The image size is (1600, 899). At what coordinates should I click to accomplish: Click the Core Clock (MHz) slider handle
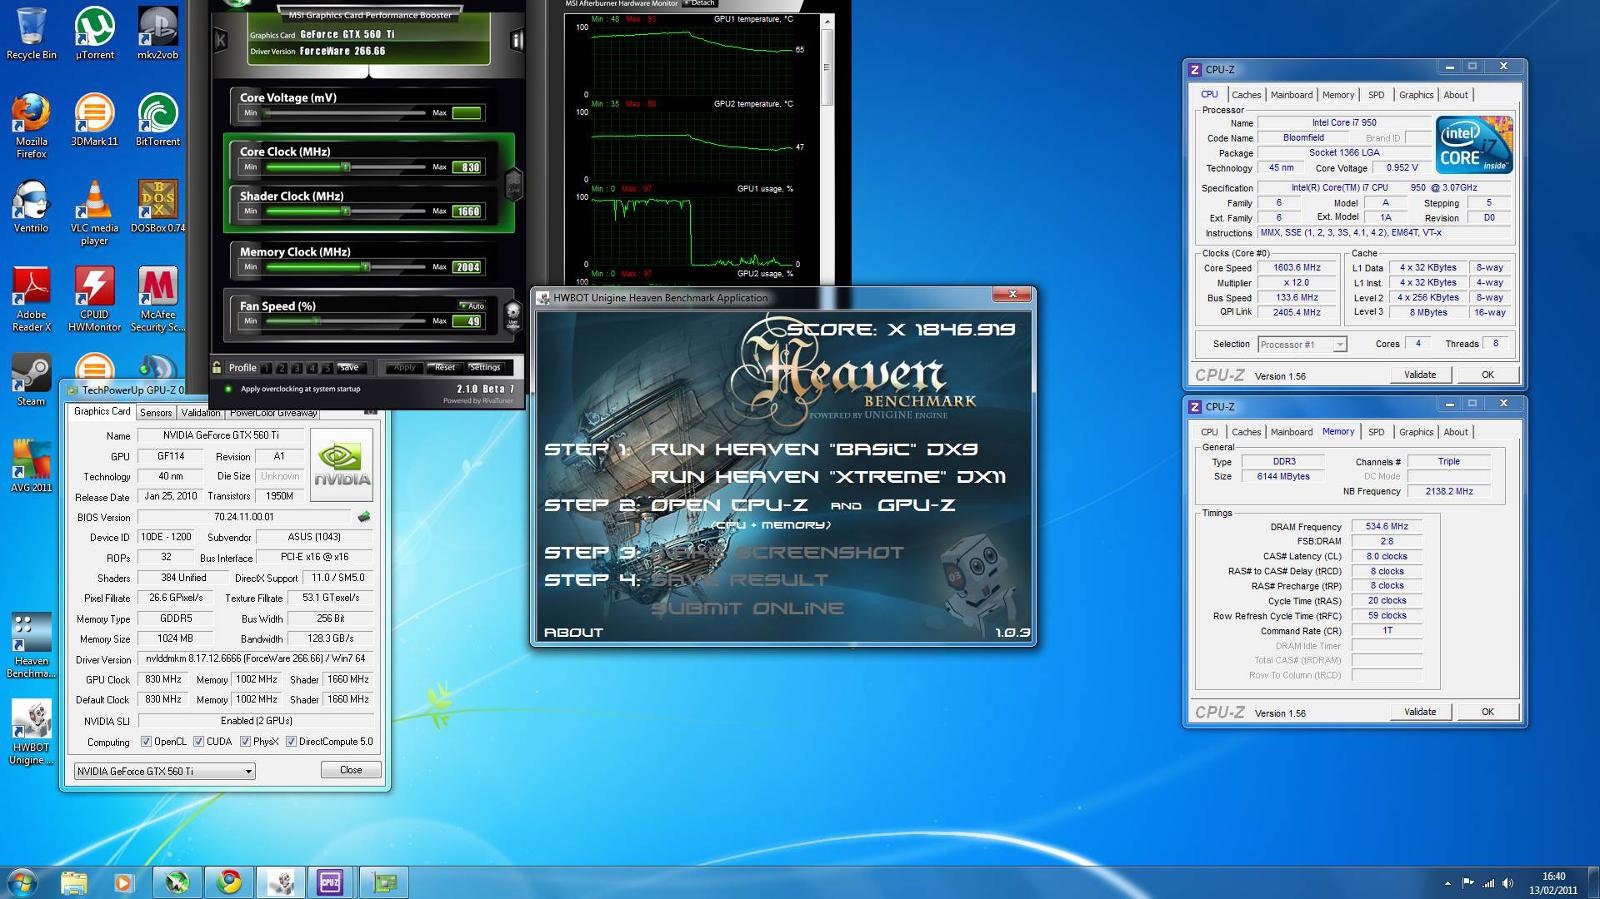[345, 167]
